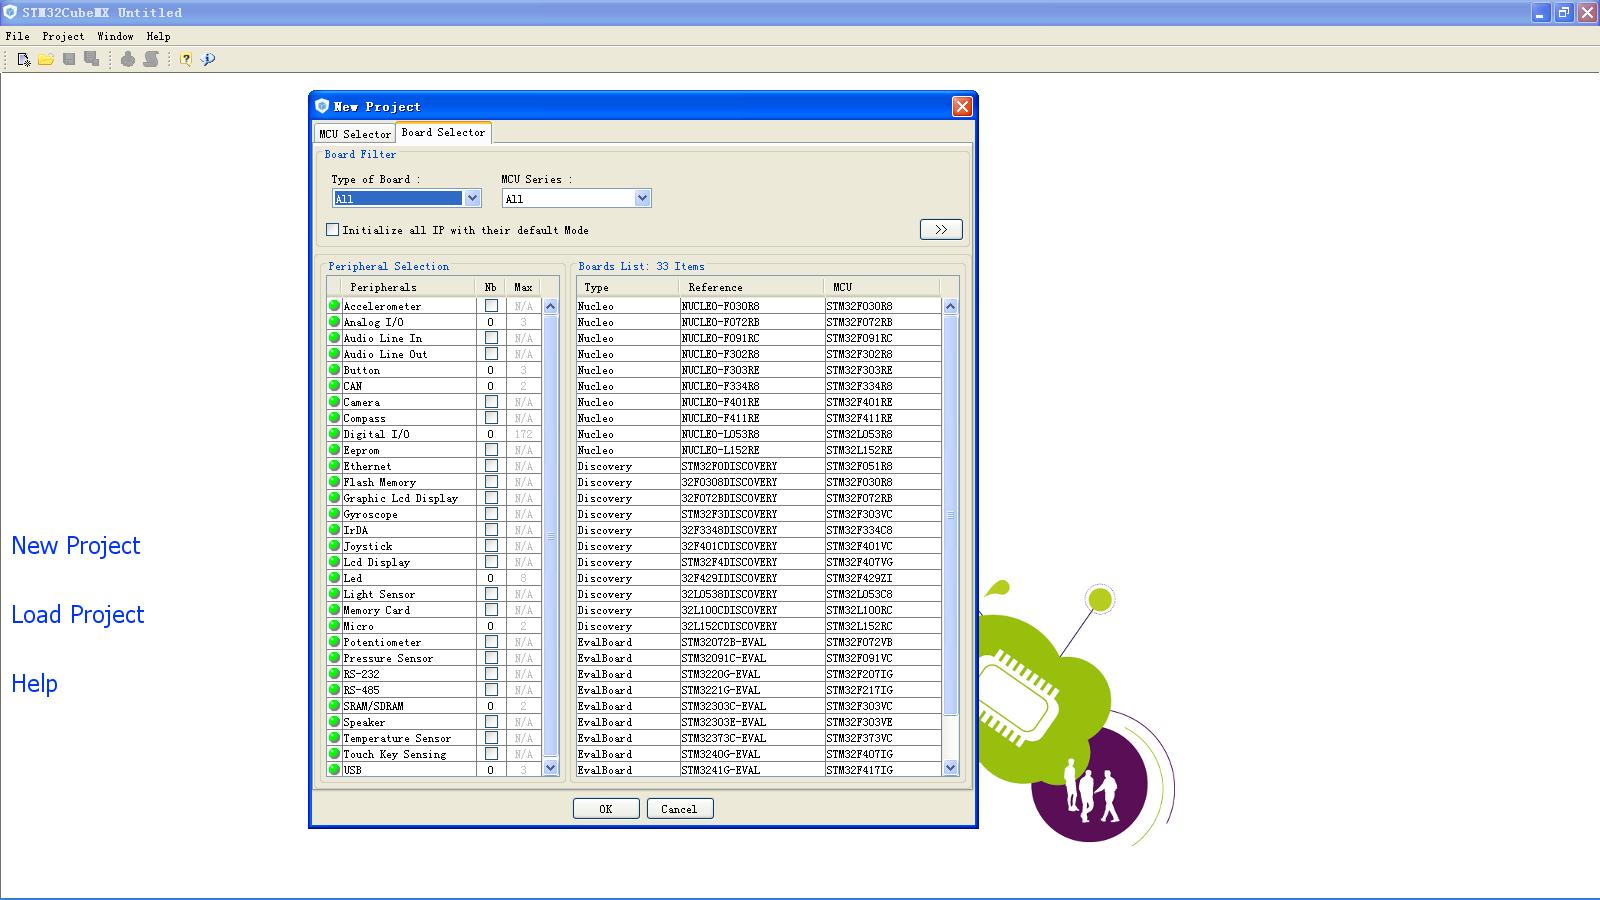Click the green dot beside Analog I/O
Viewport: 1600px width, 900px height.
pos(335,322)
